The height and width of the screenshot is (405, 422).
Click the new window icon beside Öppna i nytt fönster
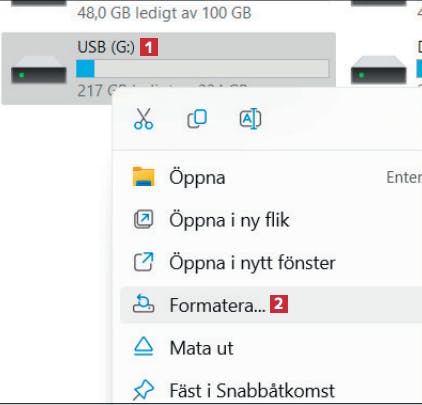point(143,262)
